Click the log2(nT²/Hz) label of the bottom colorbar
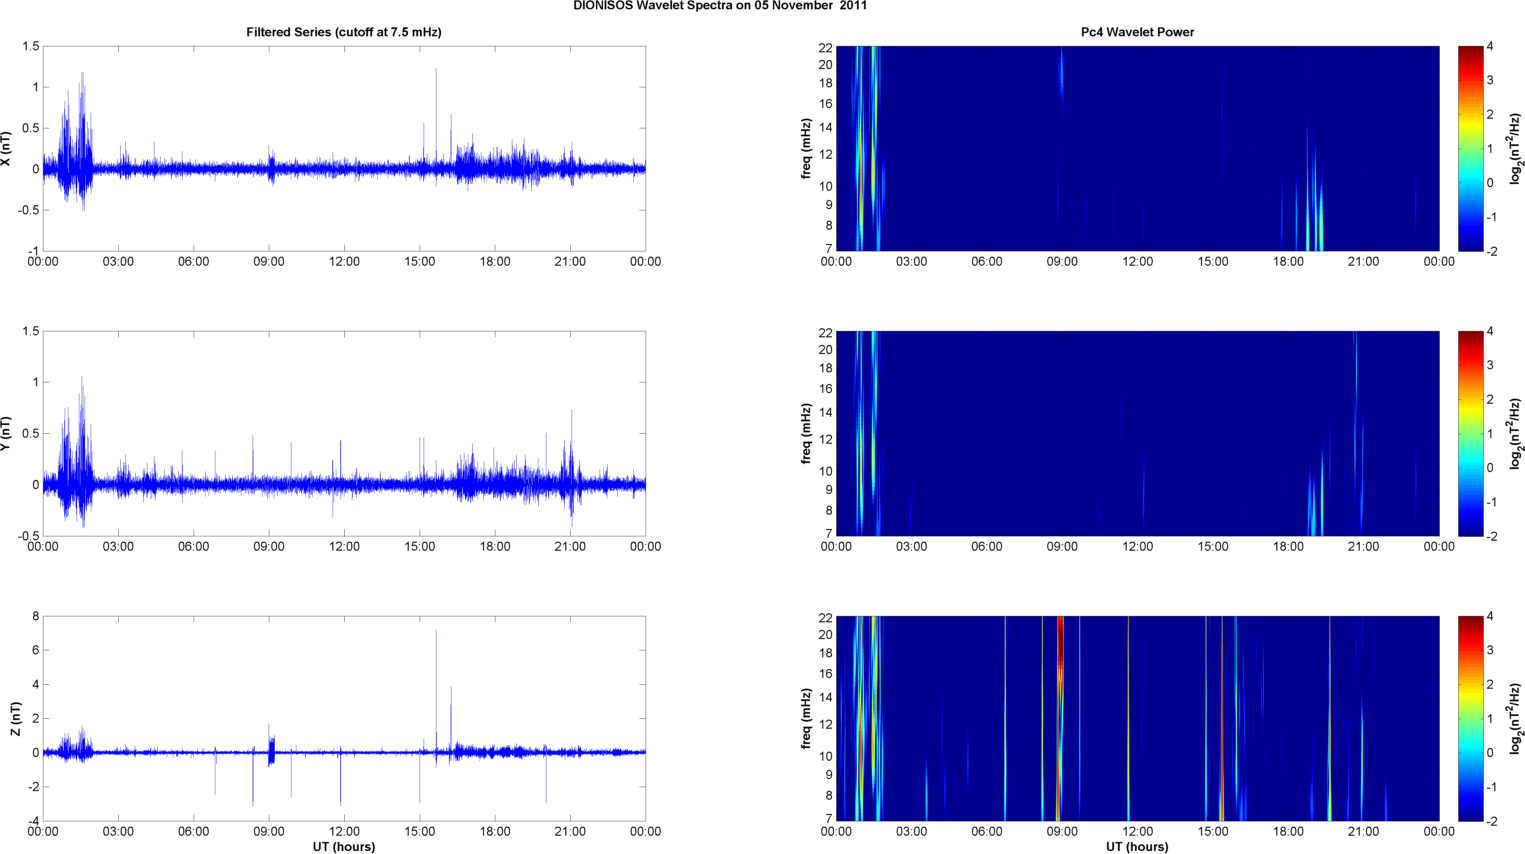Screen dimensions: 1525x854 click(x=1516, y=718)
